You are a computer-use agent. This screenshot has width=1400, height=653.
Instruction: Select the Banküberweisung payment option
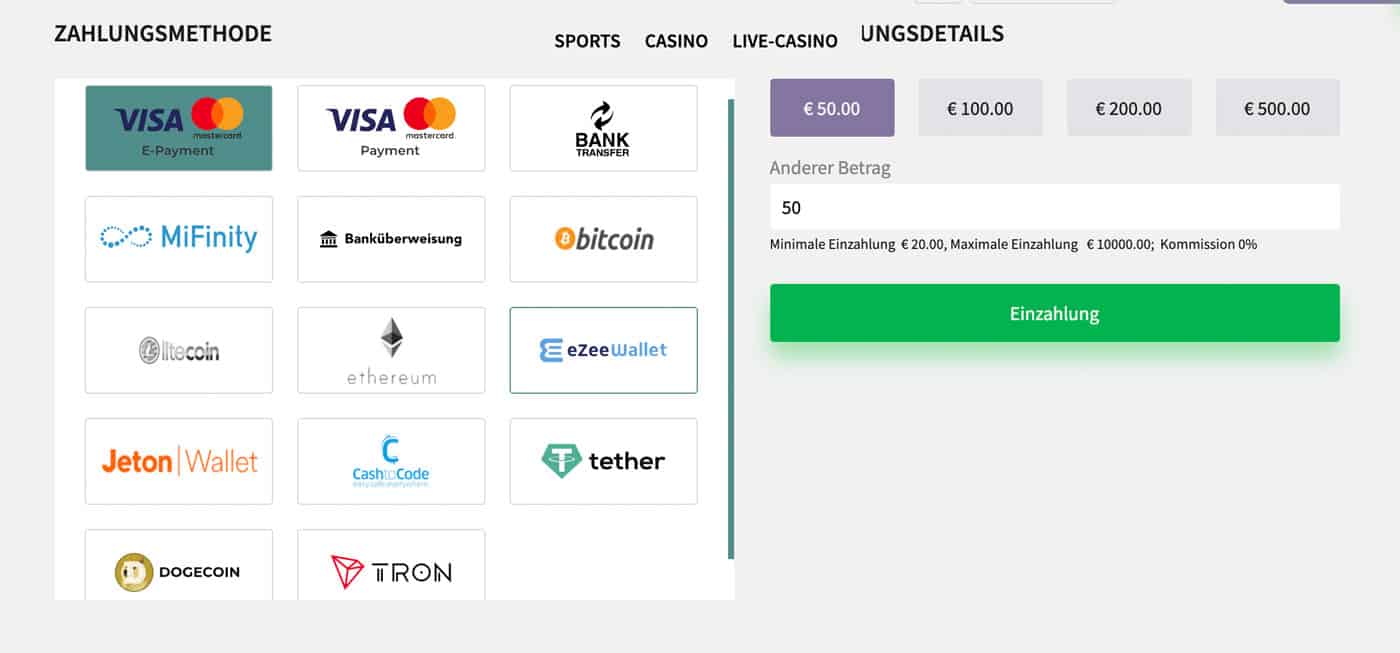coord(391,239)
